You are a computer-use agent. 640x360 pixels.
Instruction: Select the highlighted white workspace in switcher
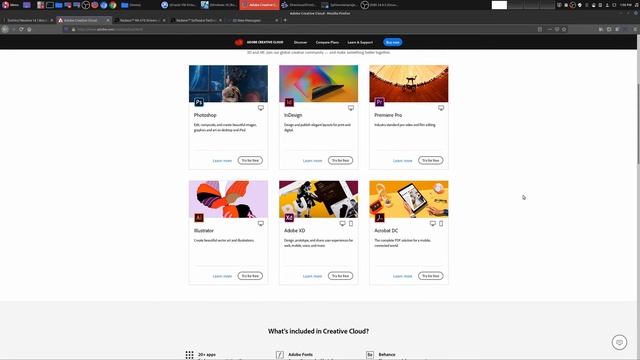click(x=499, y=5)
